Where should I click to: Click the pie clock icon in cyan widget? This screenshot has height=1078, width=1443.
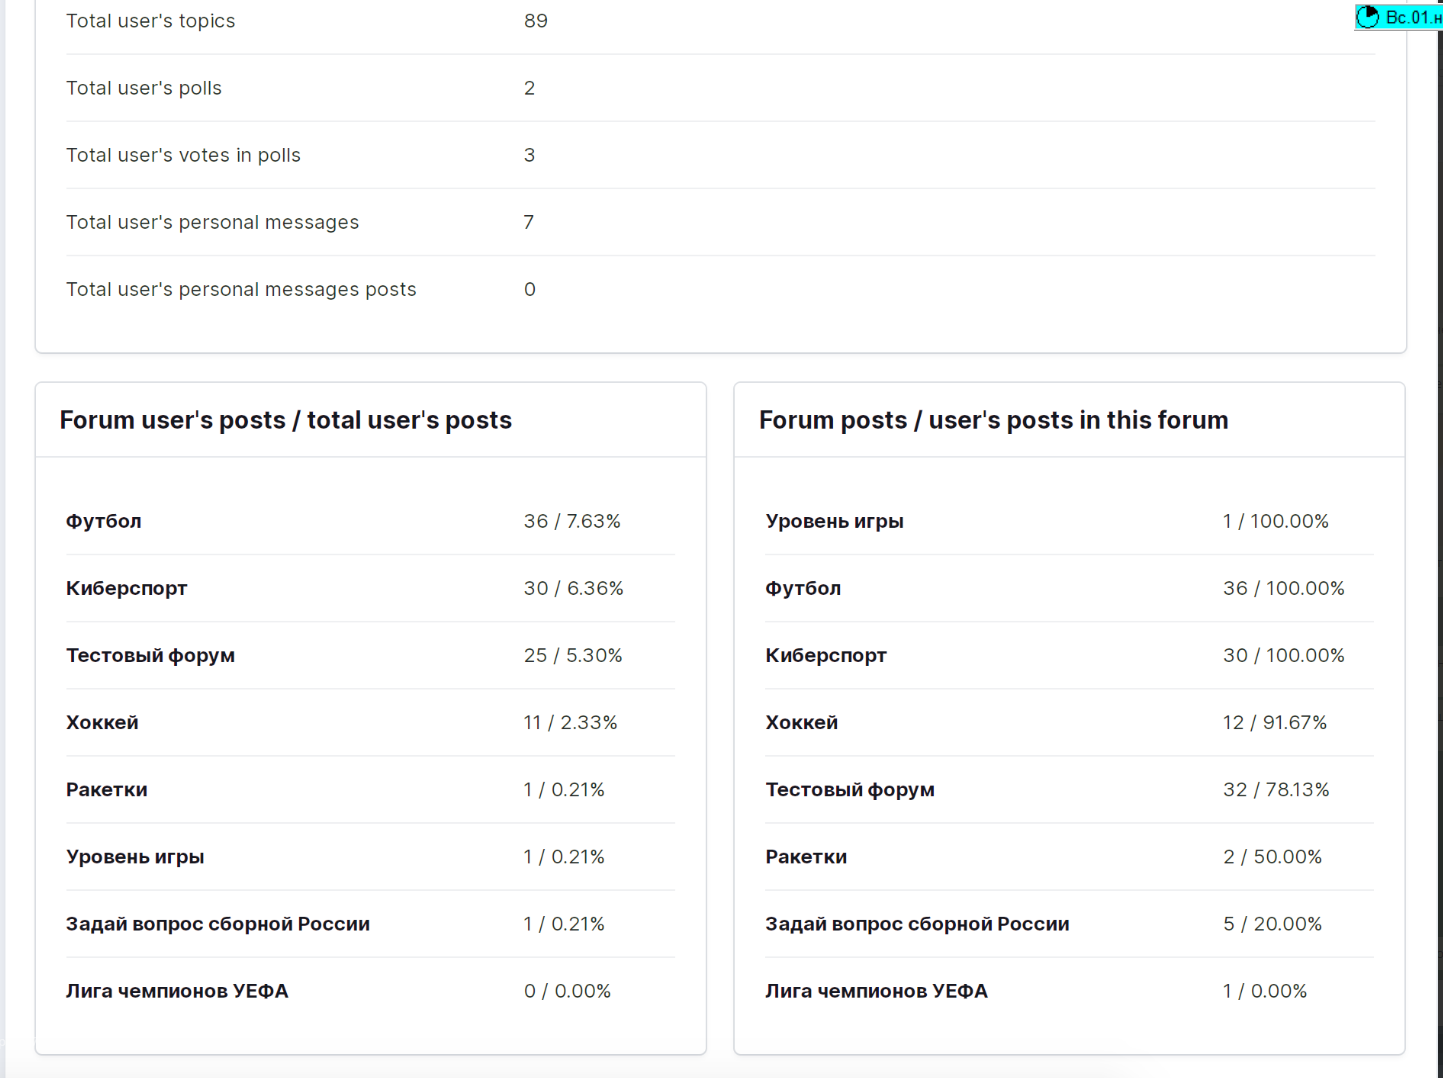click(x=1367, y=17)
